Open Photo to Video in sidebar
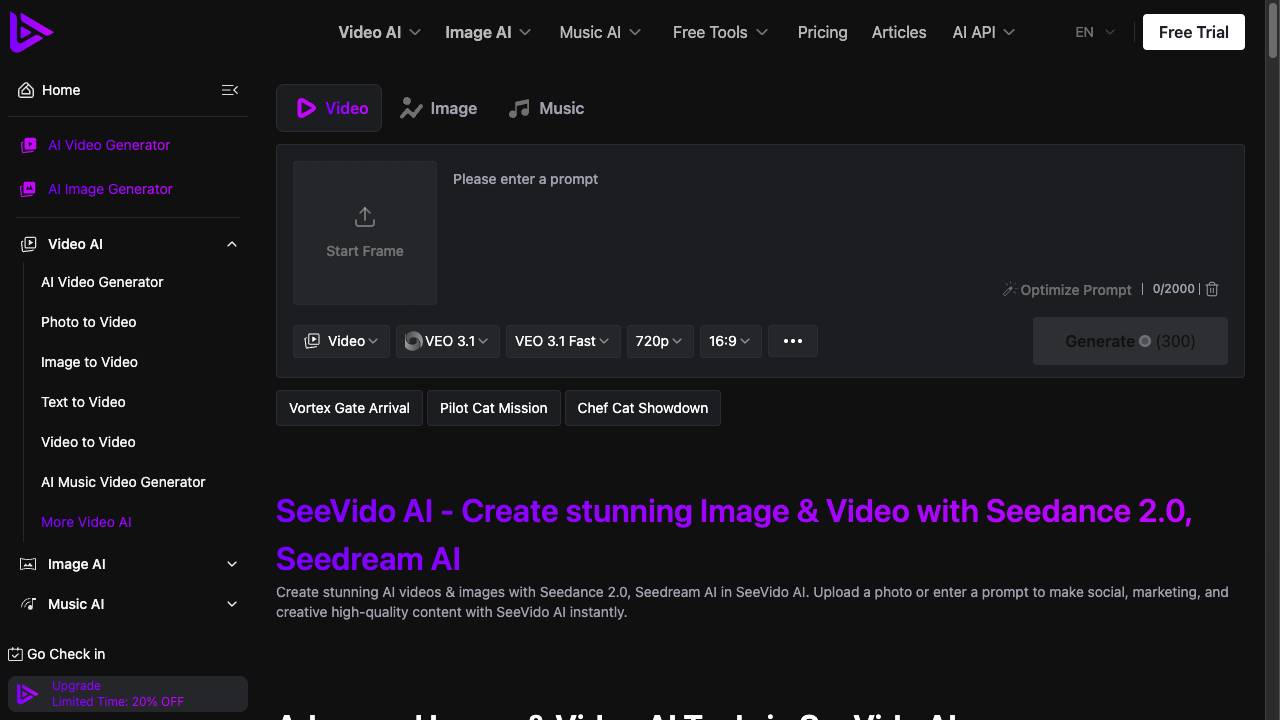The image size is (1280, 720). tap(89, 322)
